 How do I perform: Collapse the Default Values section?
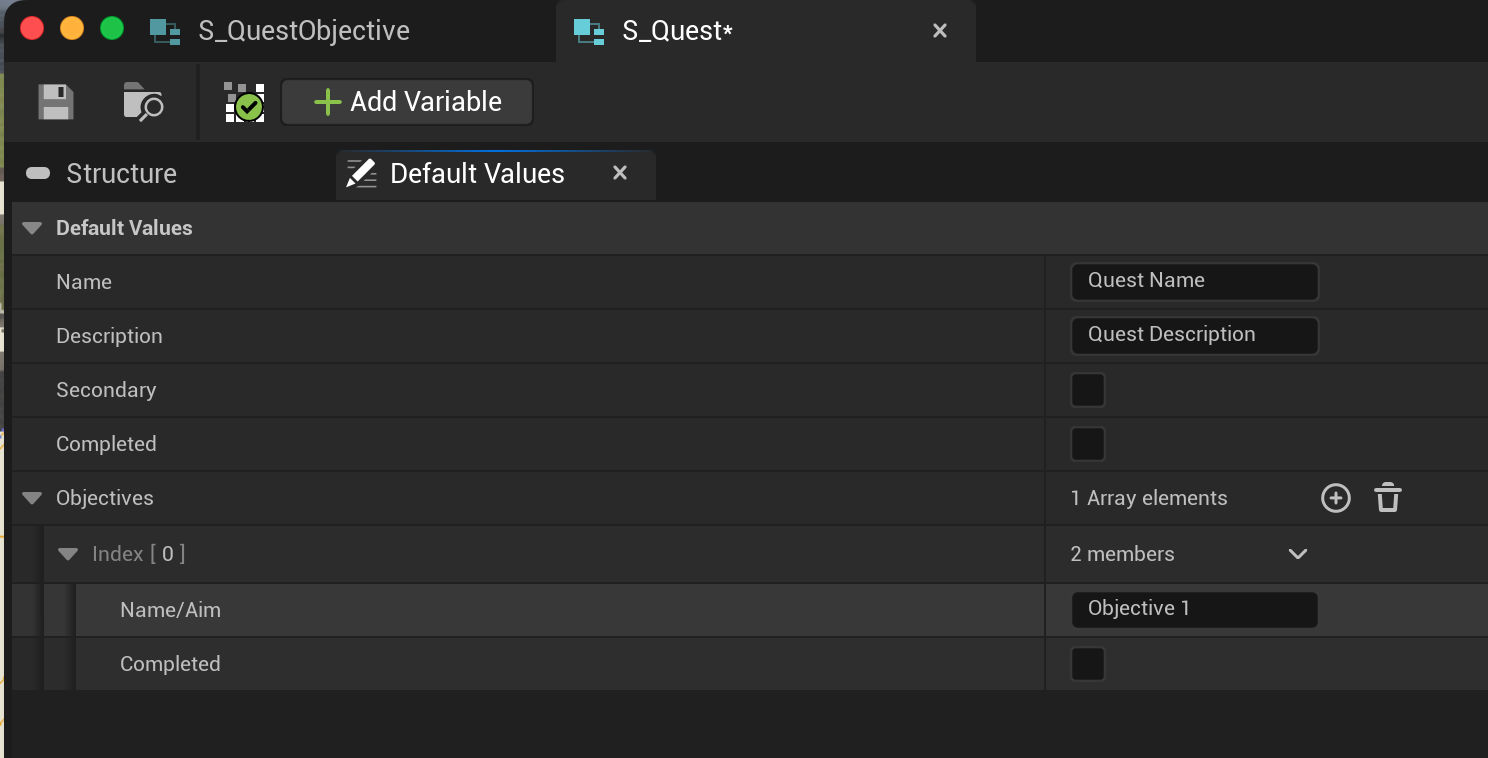(32, 228)
